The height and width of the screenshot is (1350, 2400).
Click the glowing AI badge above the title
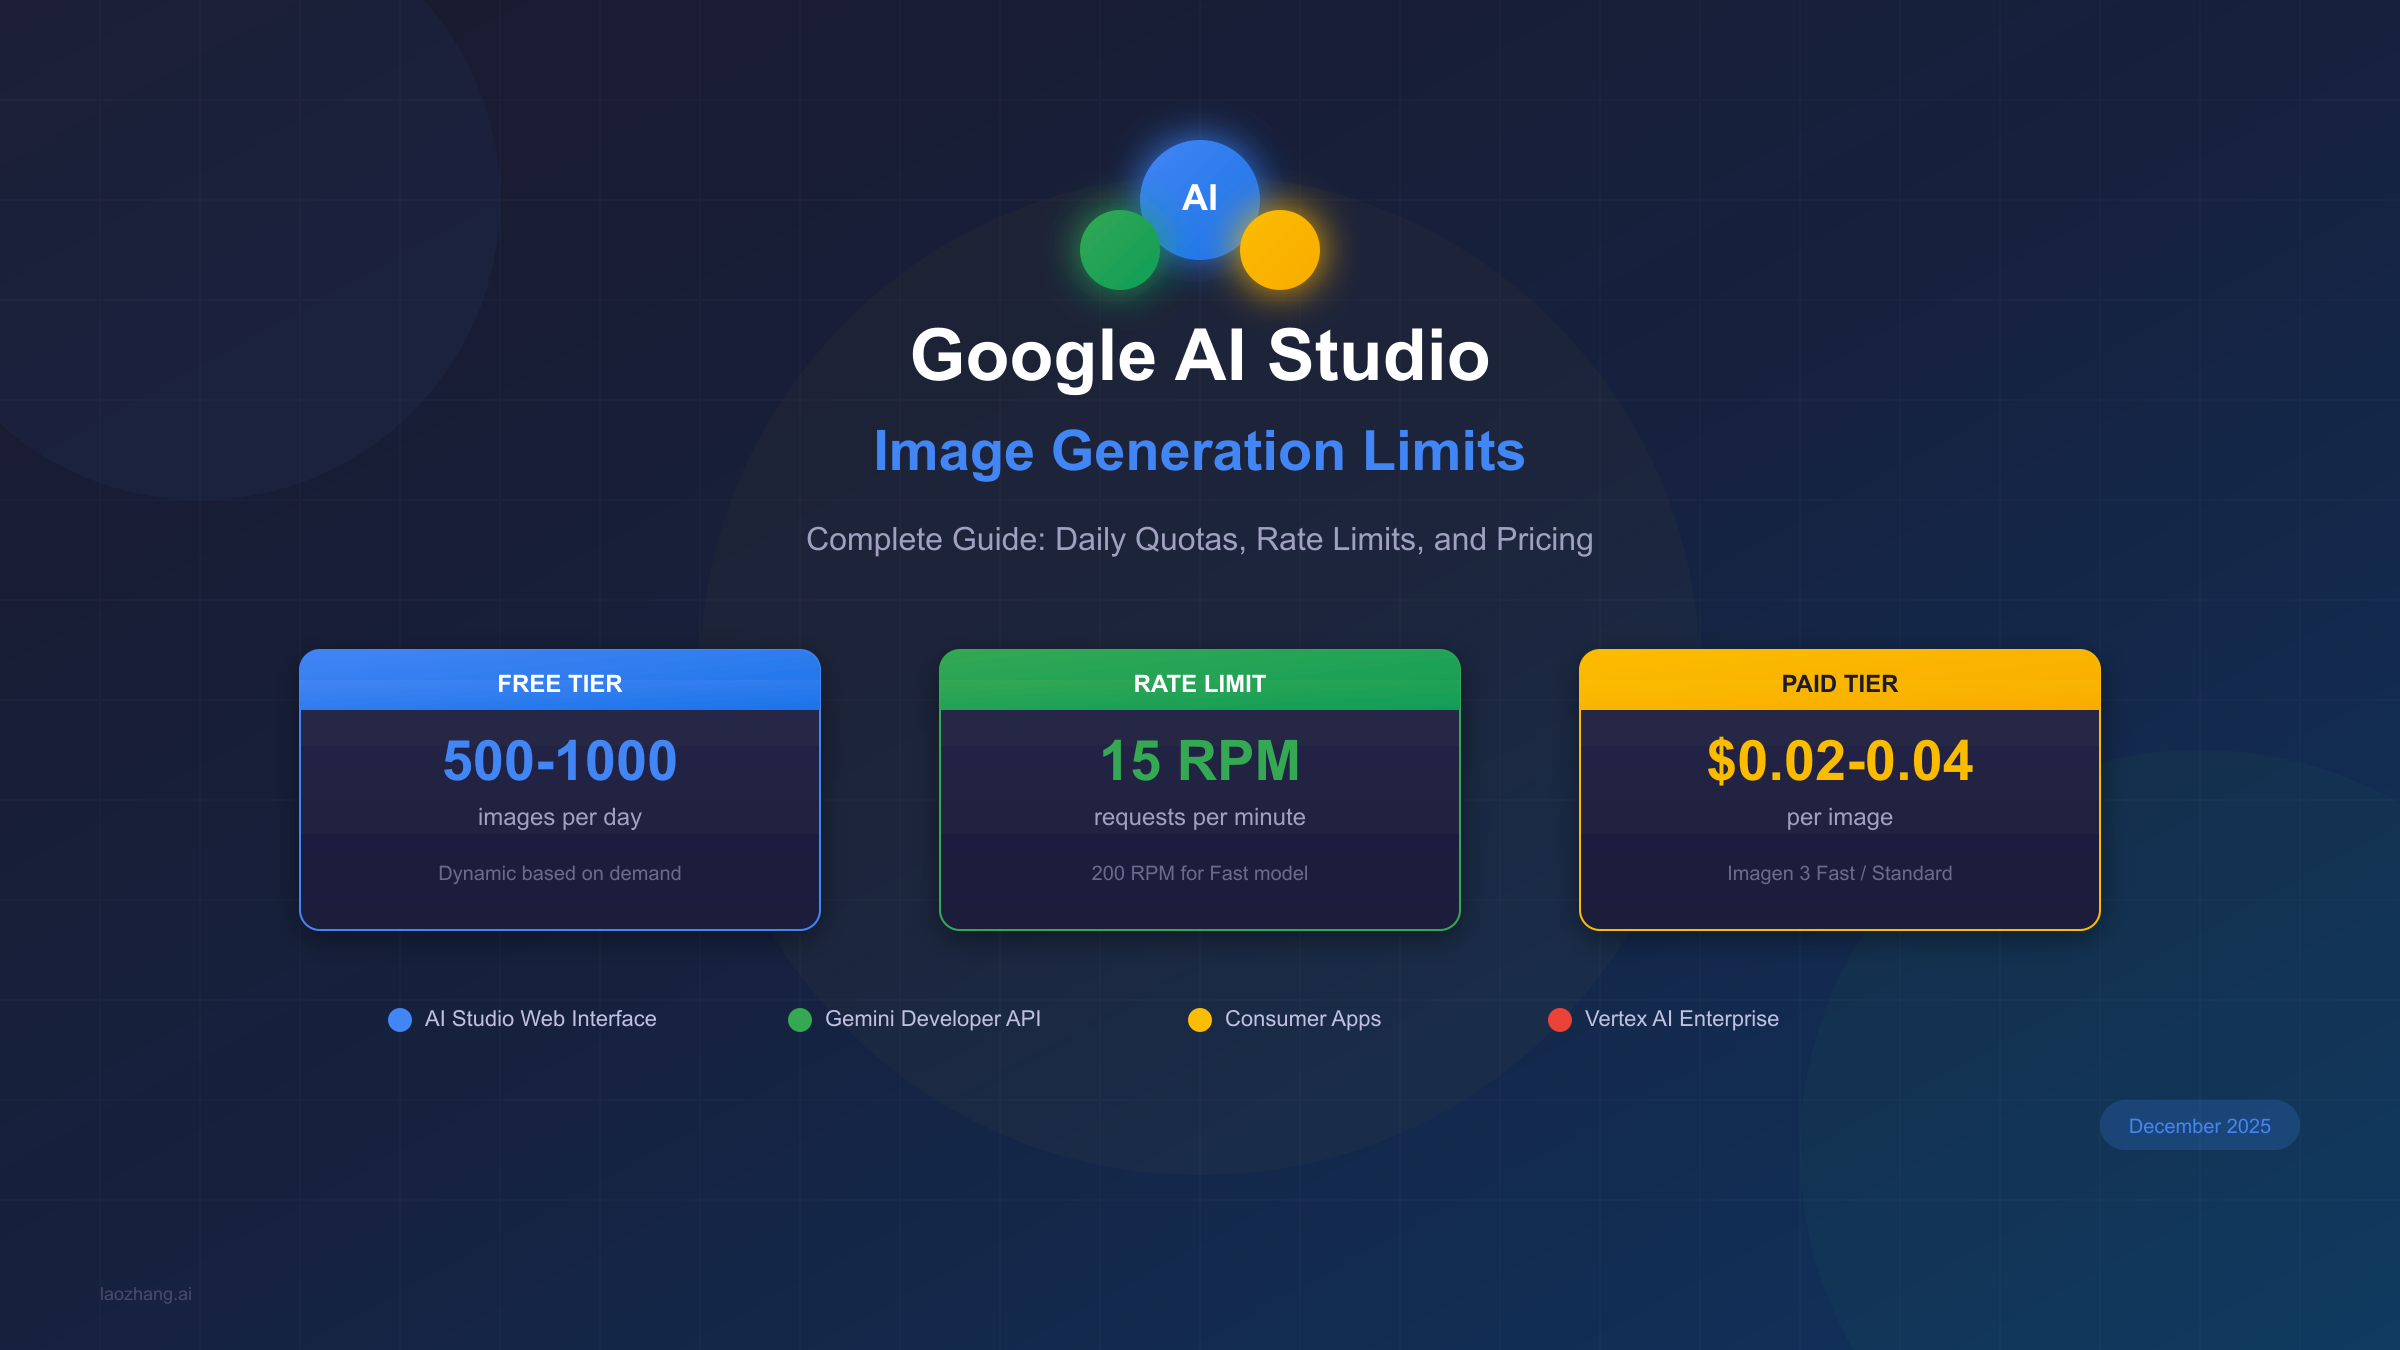(1200, 197)
